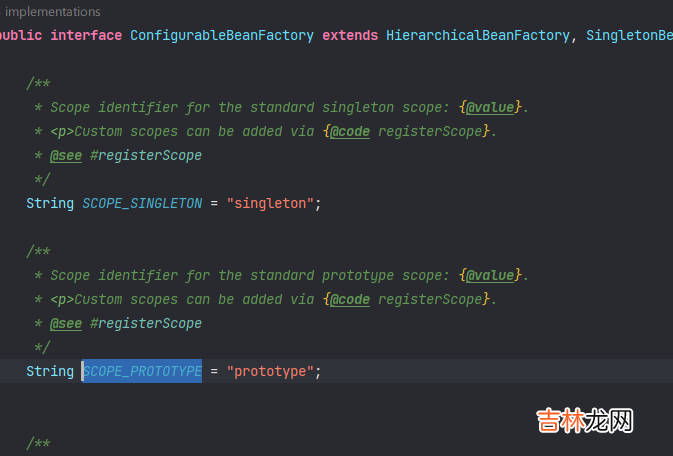Click @code registerScope in singleton Javadoc

tap(409, 131)
